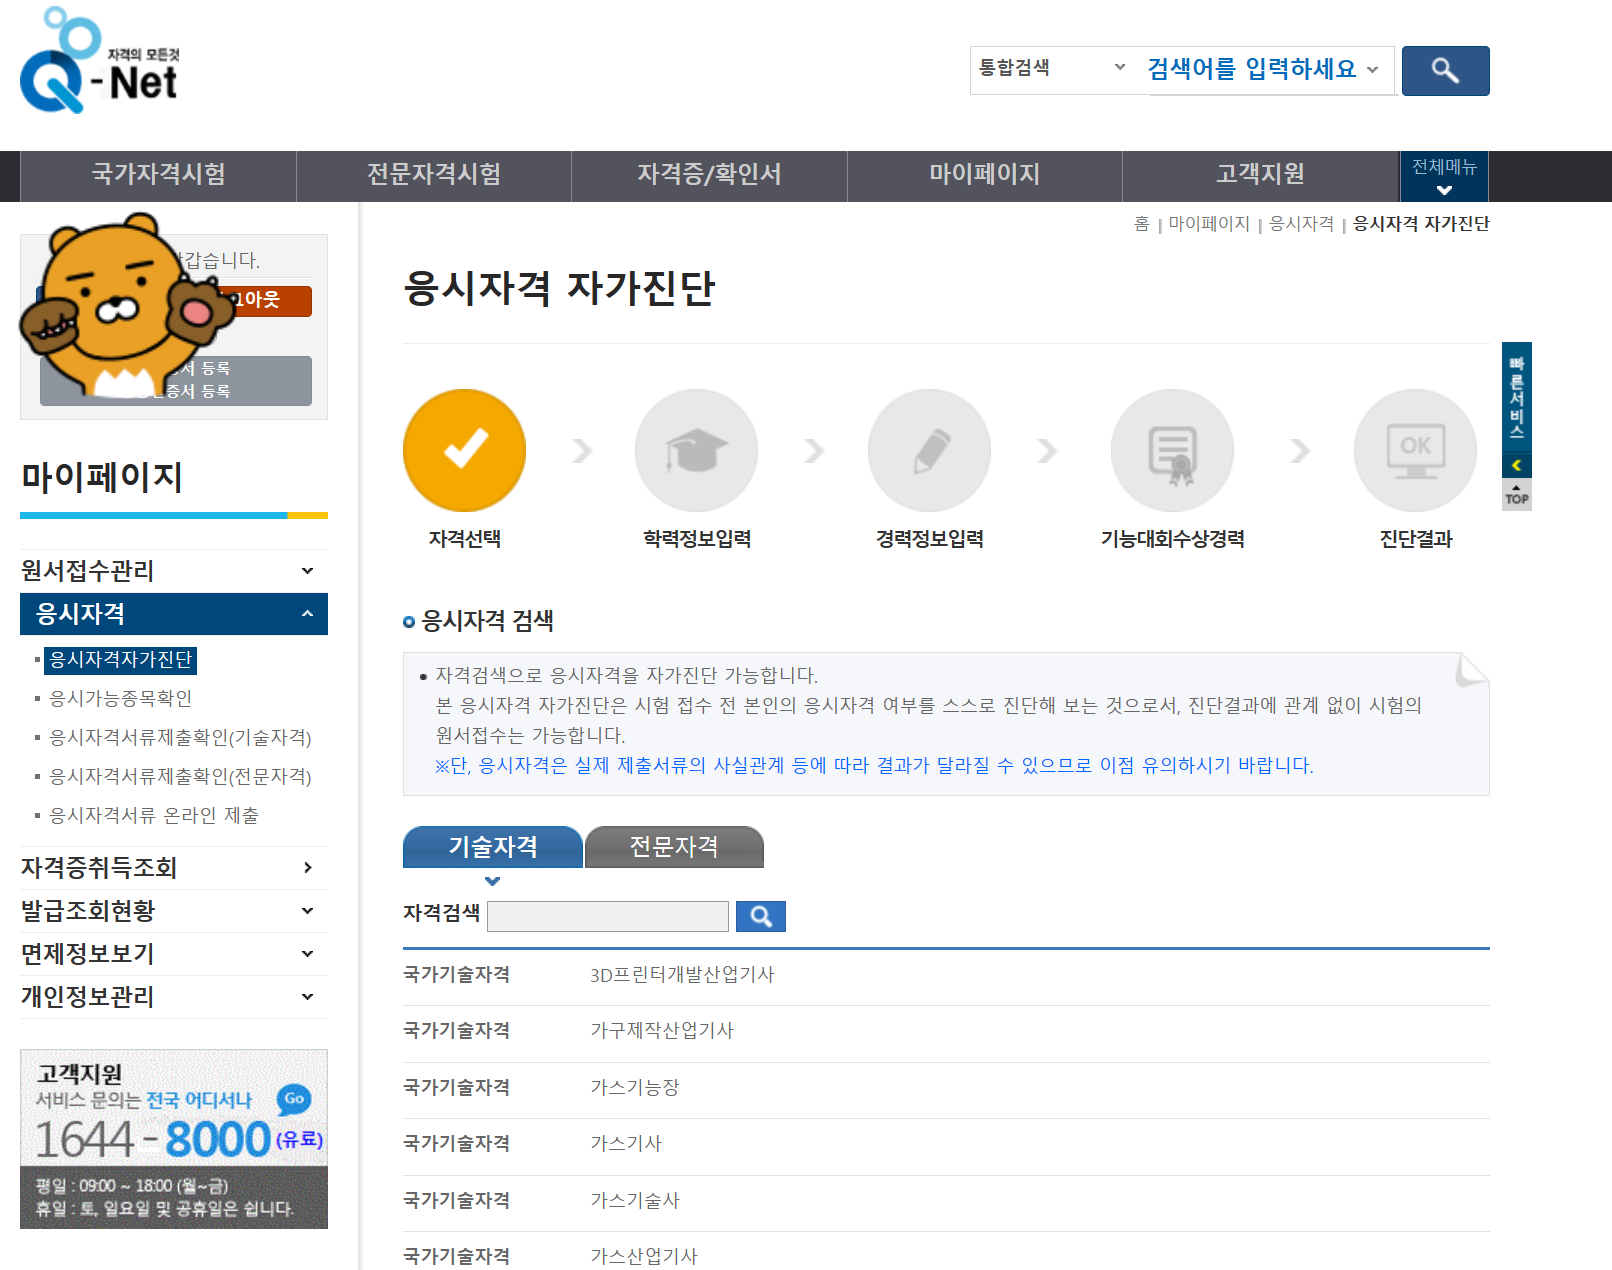Click the top blue search magnifier button
This screenshot has height=1270, width=1612.
[1444, 70]
